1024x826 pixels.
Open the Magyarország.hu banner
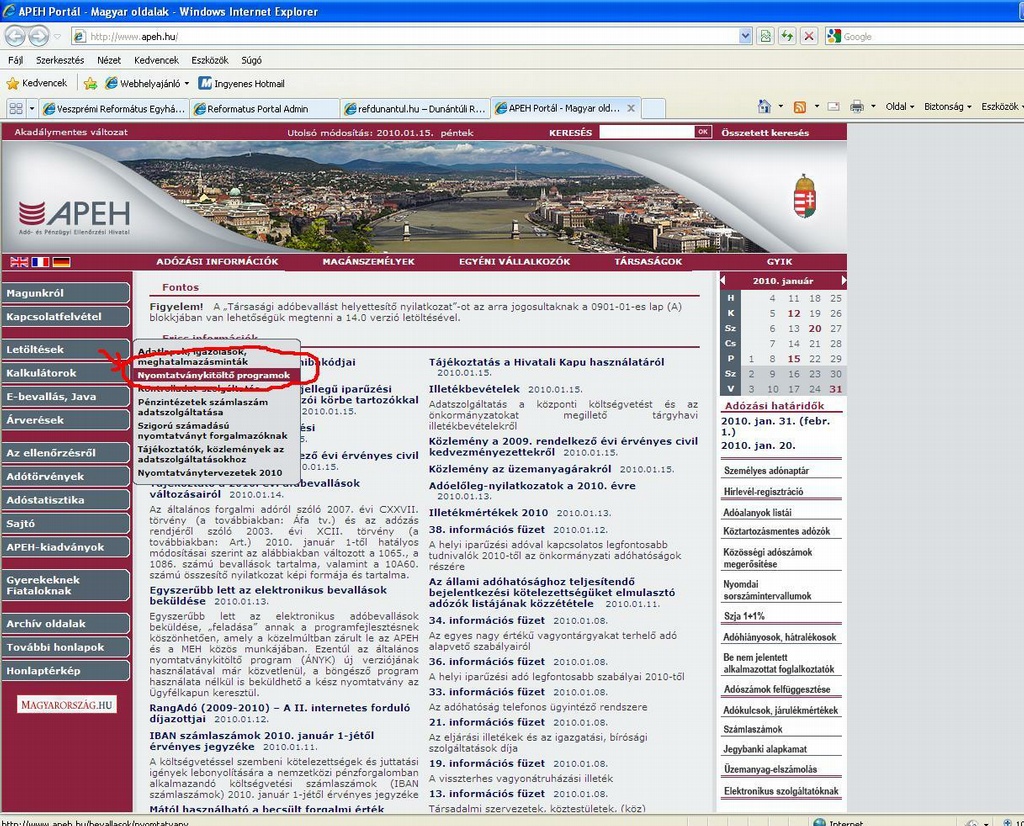pos(67,705)
